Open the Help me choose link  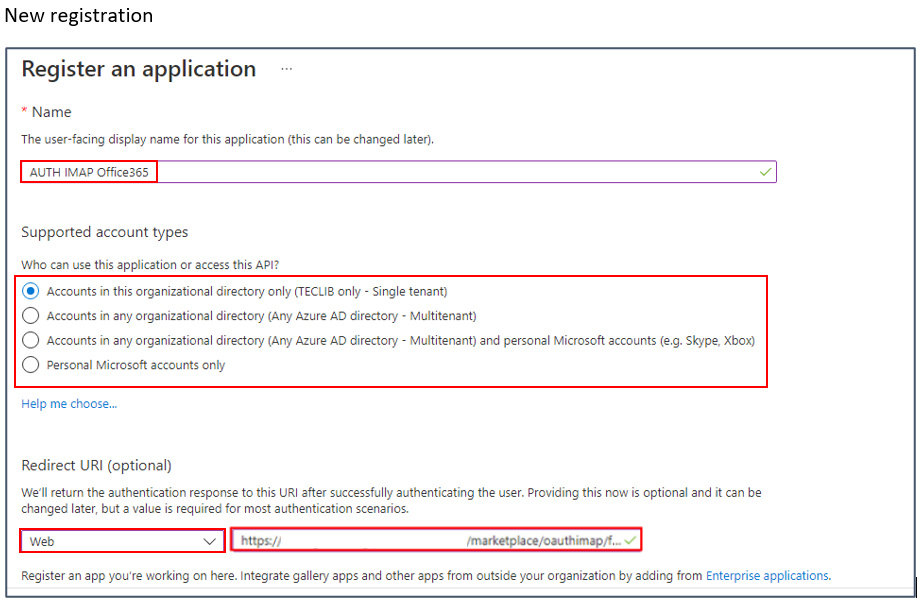pos(68,403)
